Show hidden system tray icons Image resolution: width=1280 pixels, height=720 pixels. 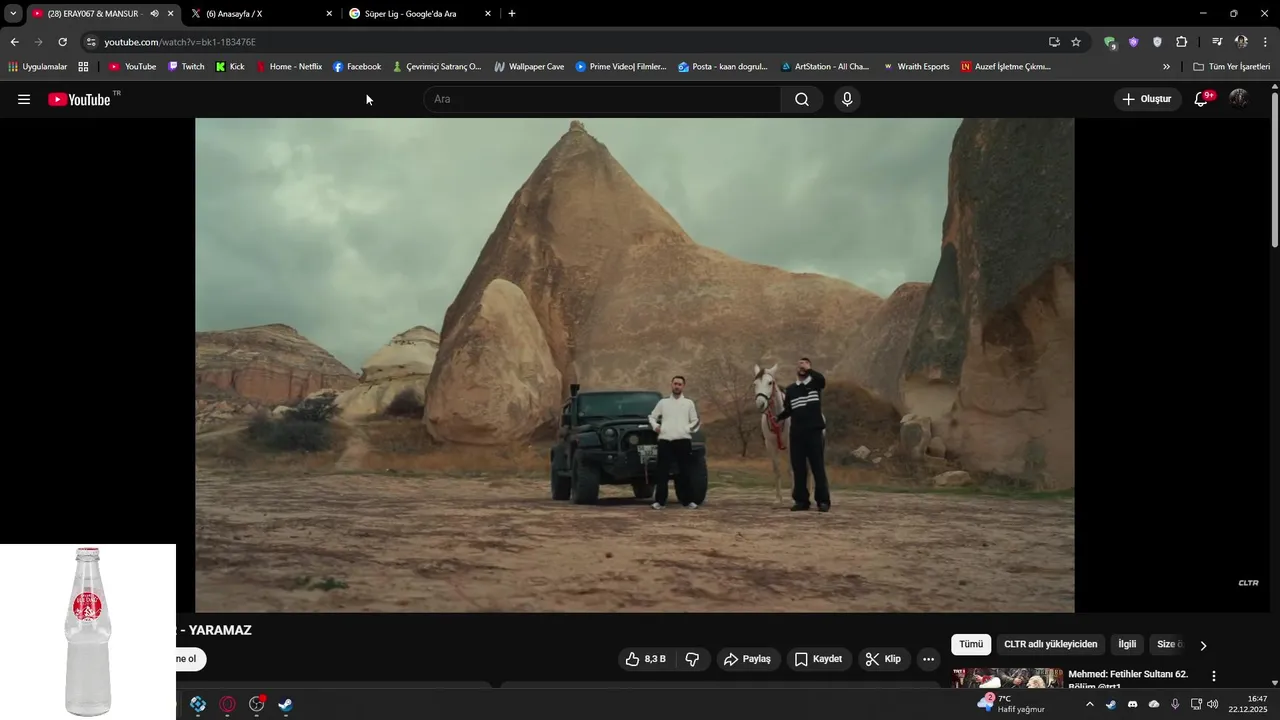coord(1090,704)
